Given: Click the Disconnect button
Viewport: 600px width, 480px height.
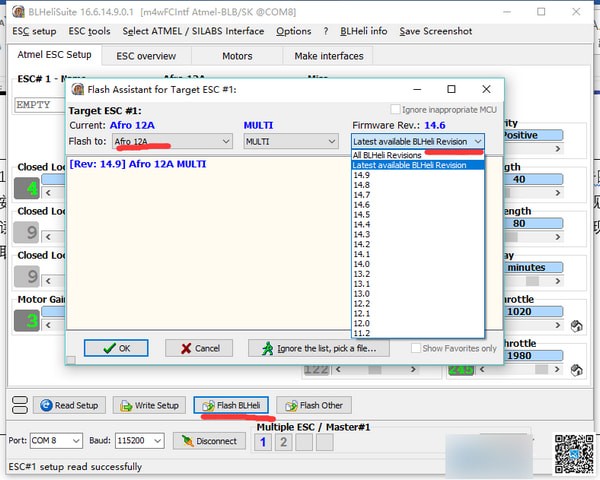Looking at the screenshot, I should 209,441.
